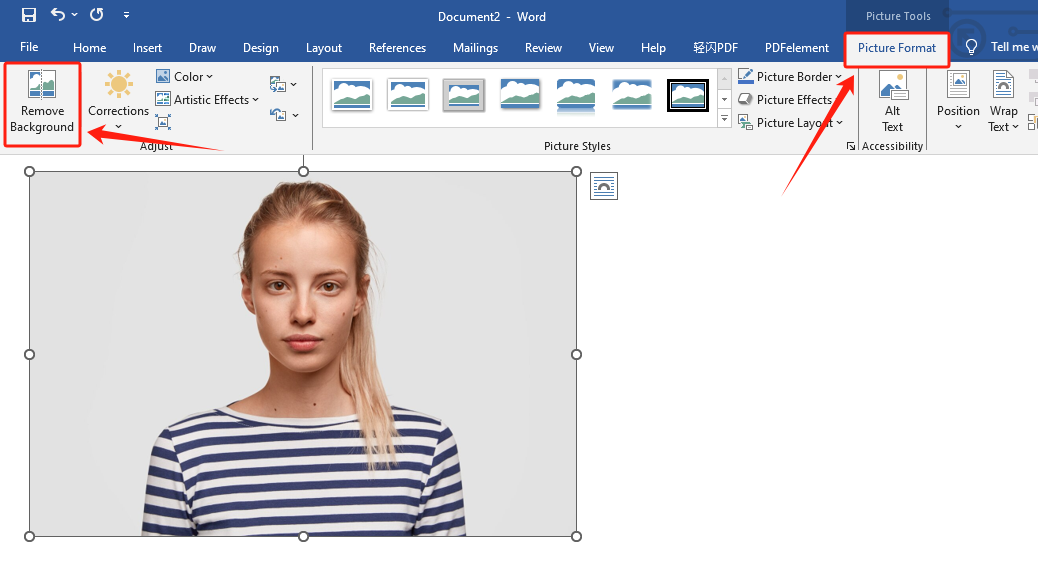This screenshot has height=566, width=1038.
Task: Open the Reset Picture dropdown
Action: pyautogui.click(x=284, y=115)
